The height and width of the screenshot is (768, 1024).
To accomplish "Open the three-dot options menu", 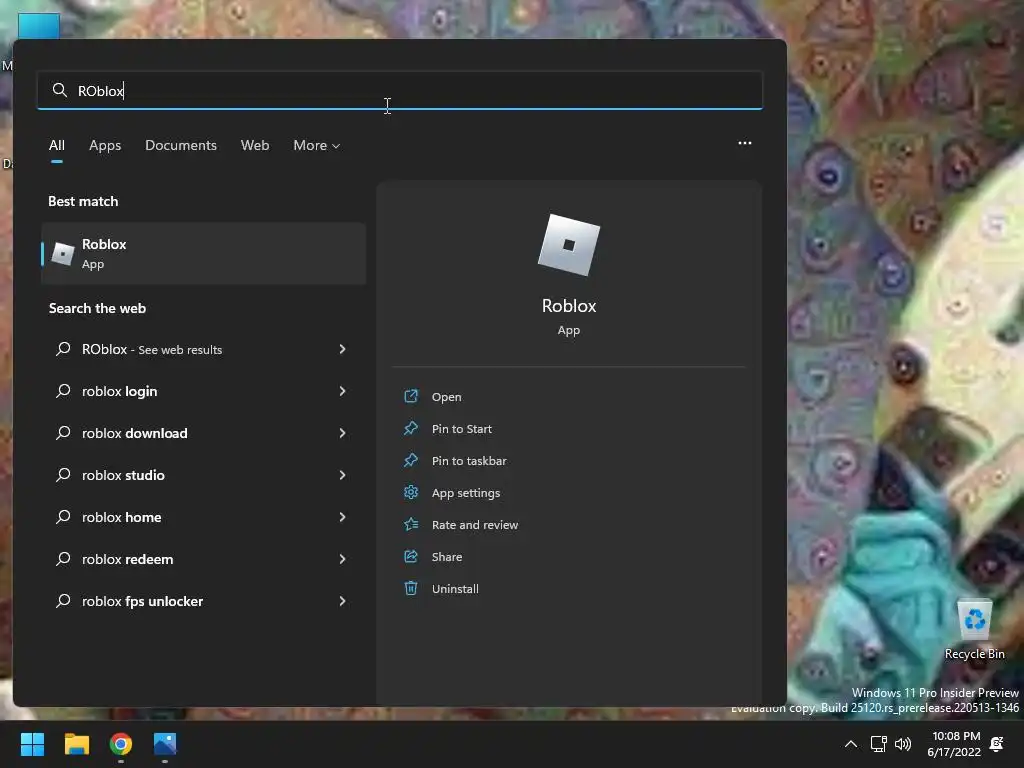I will (x=744, y=143).
